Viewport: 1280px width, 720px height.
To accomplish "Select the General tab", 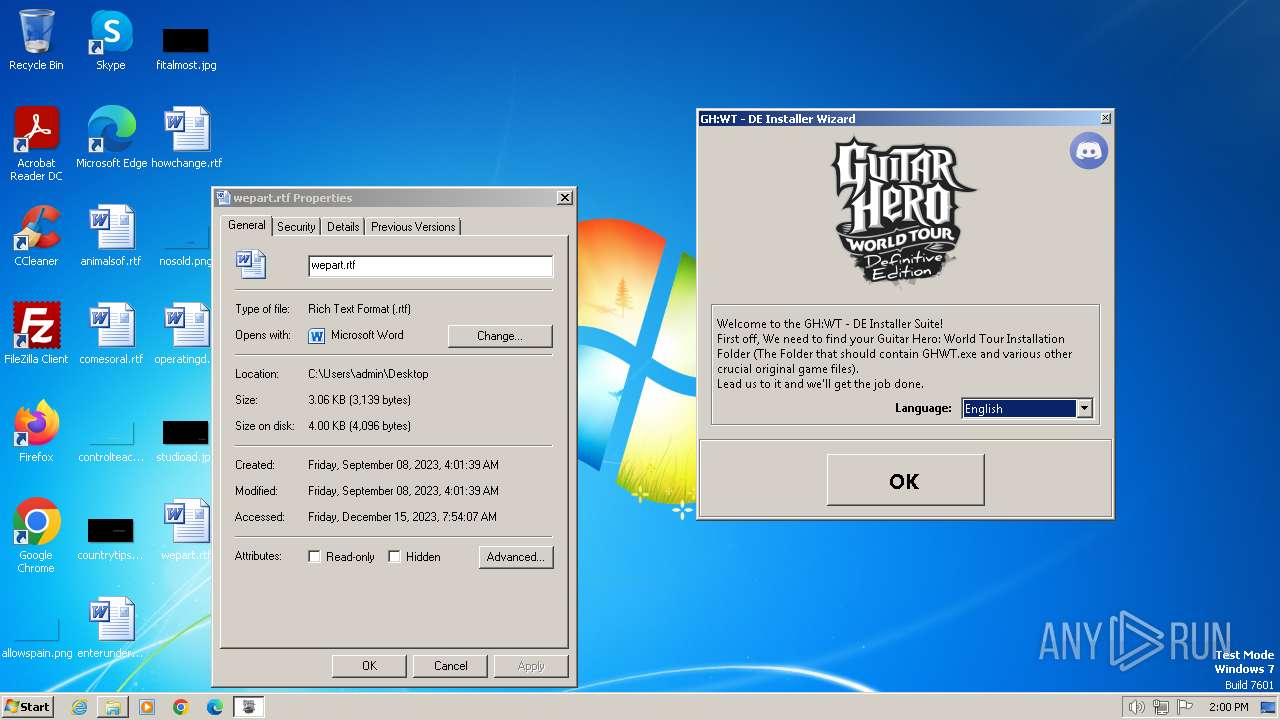I will tap(246, 225).
